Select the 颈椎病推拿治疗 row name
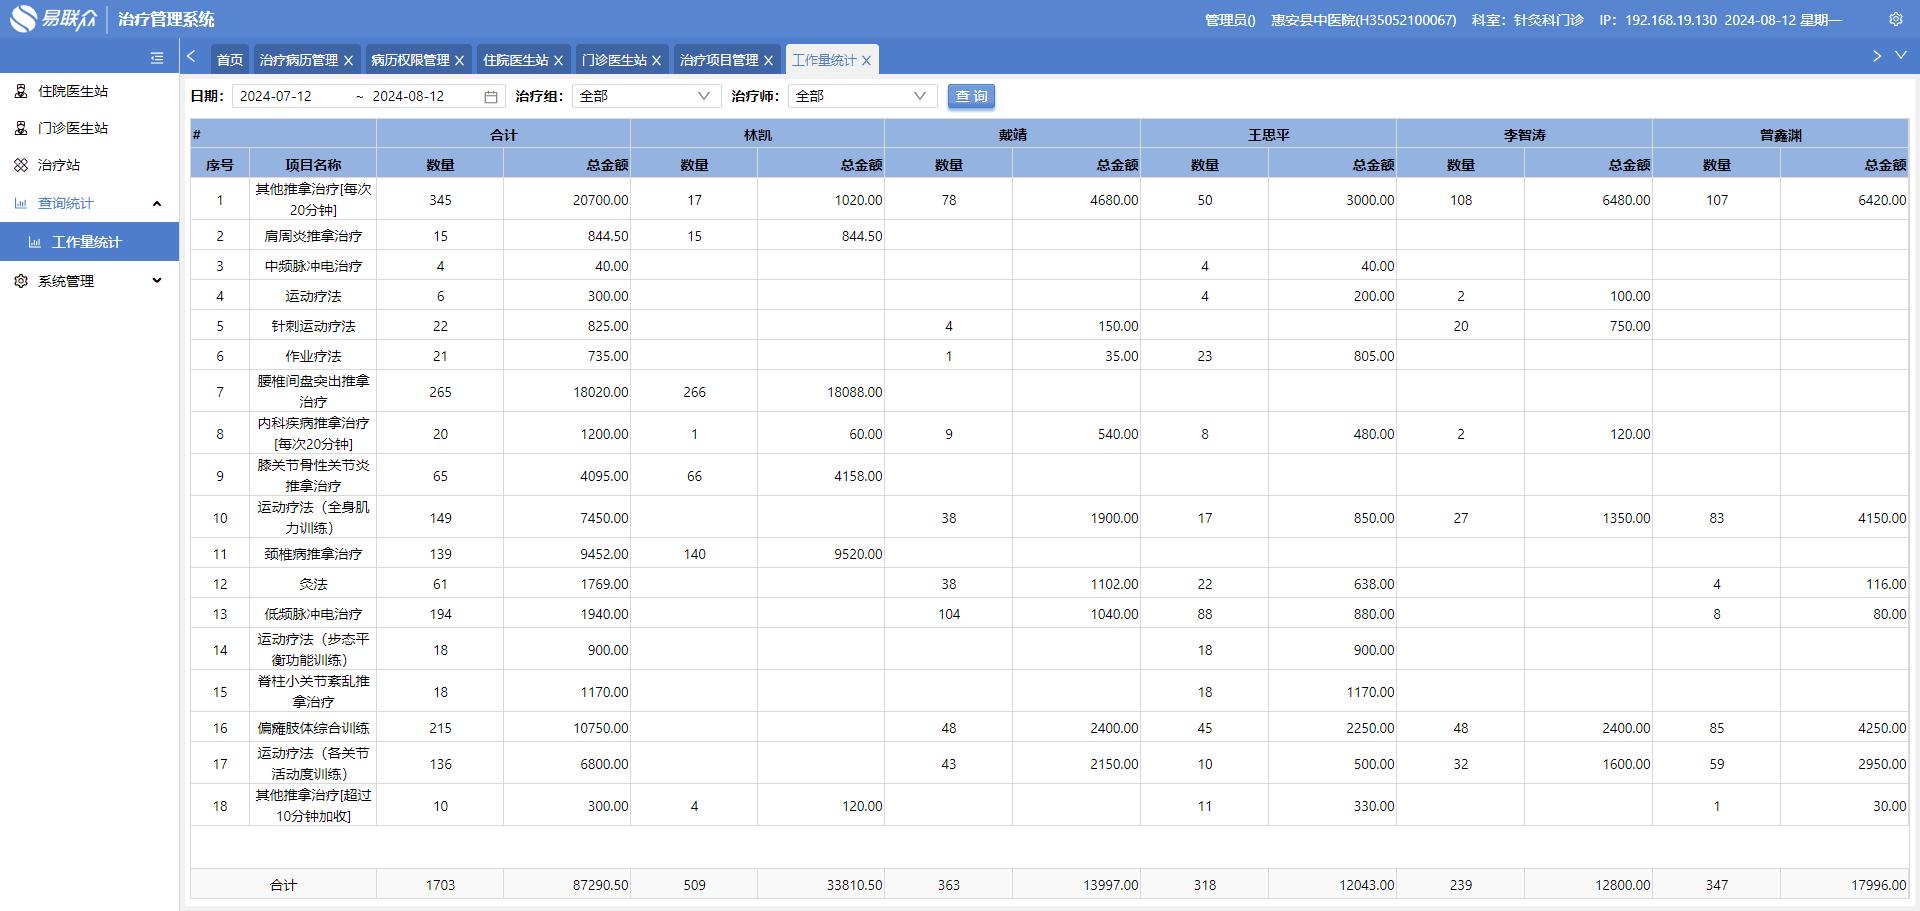The image size is (1920, 911). click(313, 554)
